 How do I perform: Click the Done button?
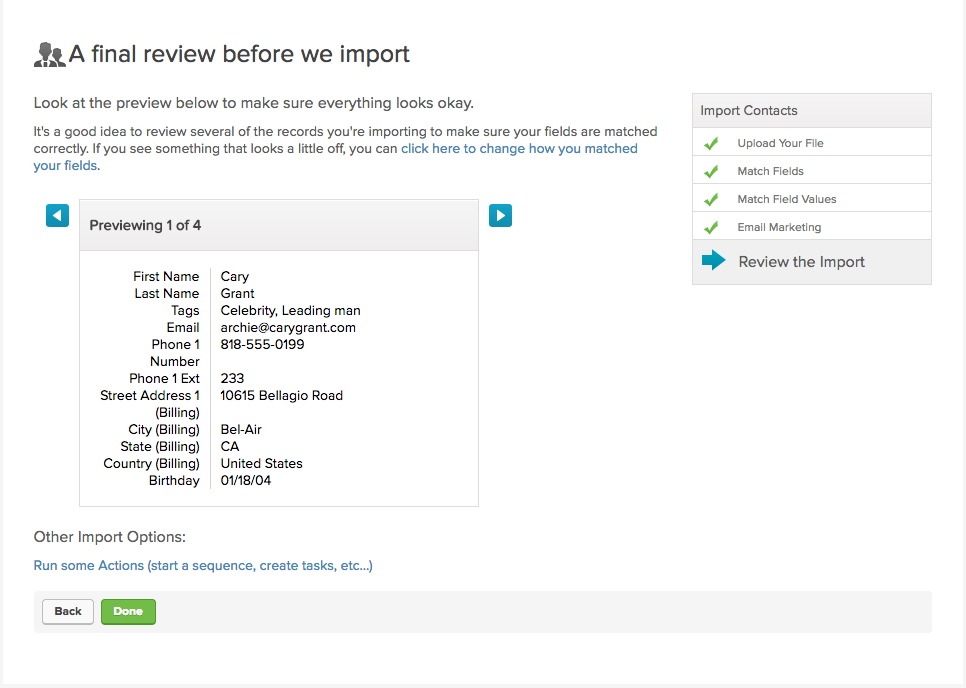pyautogui.click(x=128, y=612)
